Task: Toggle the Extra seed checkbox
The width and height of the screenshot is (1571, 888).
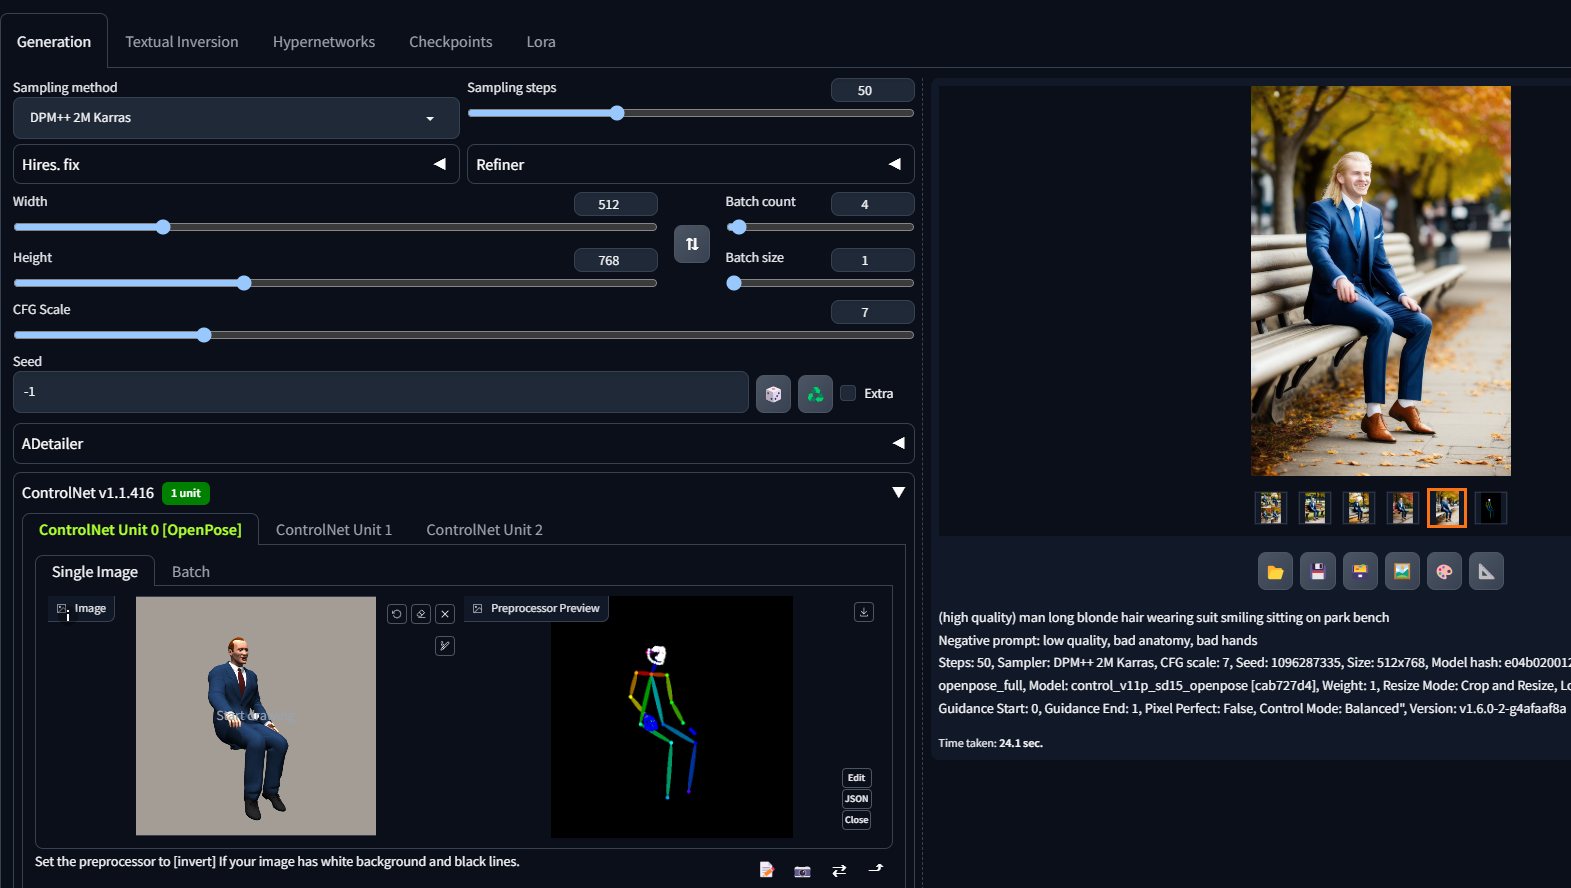Action: (848, 393)
